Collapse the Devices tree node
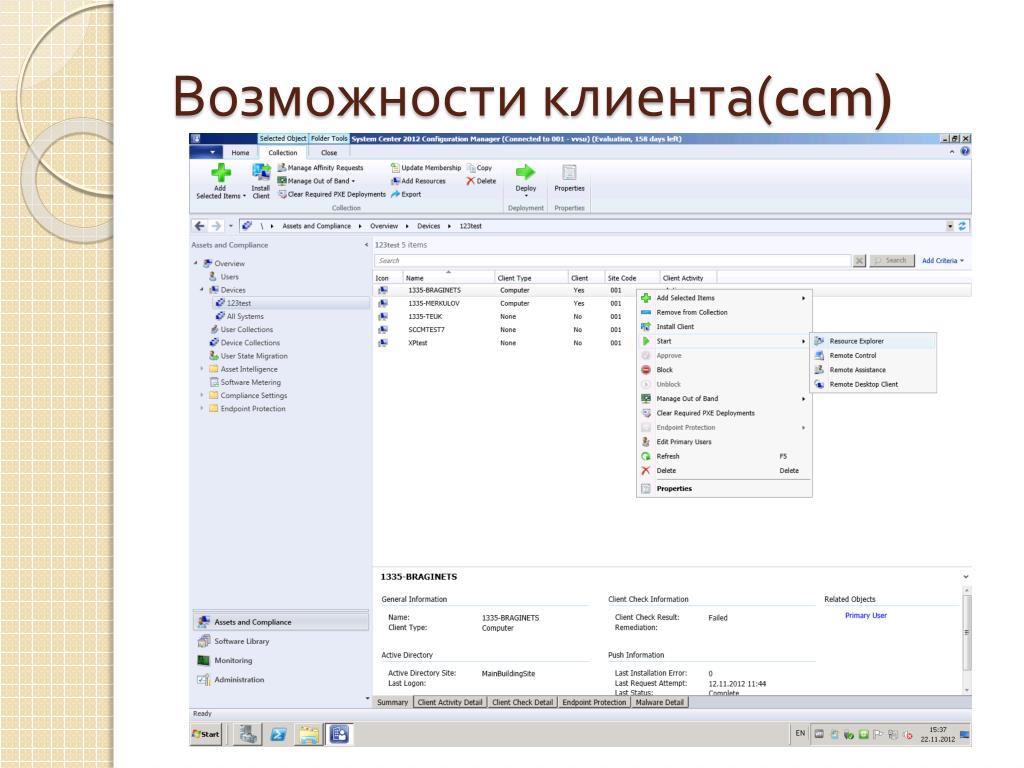This screenshot has height=768, width=1024. point(202,289)
